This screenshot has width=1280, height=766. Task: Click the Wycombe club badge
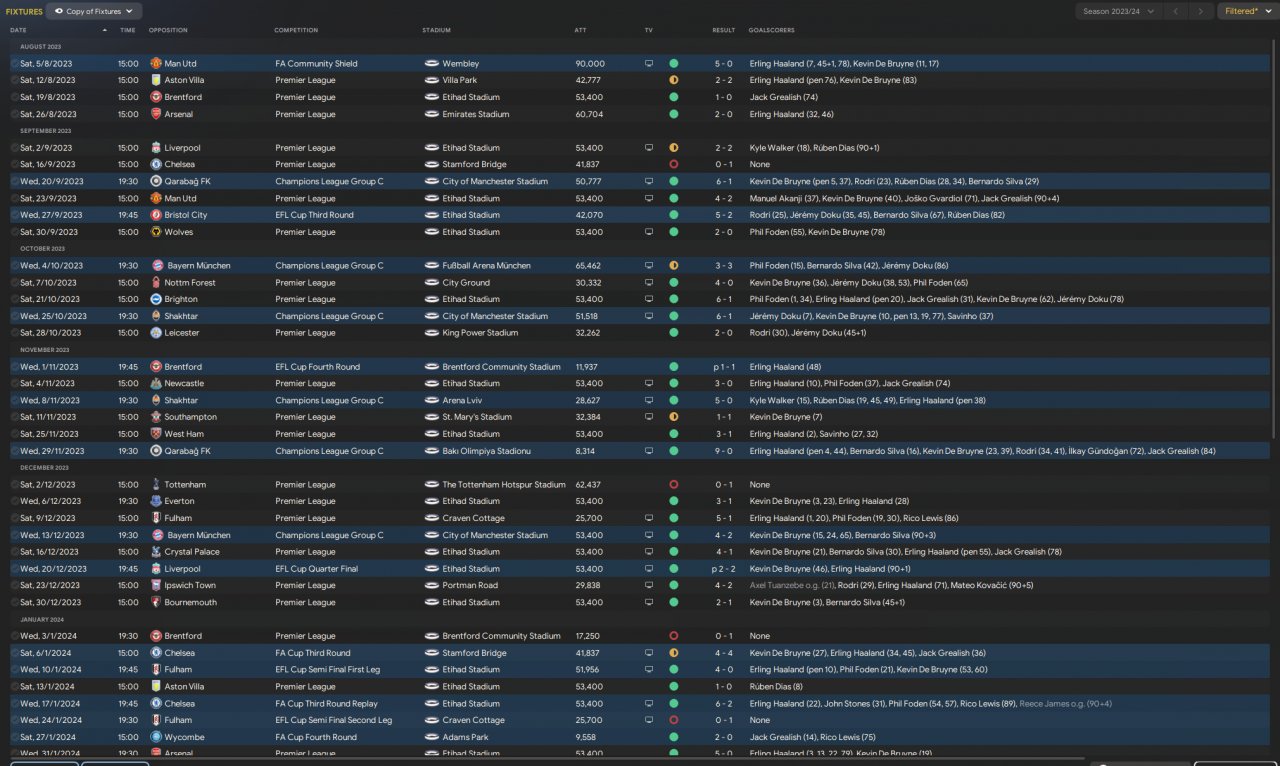pyautogui.click(x=156, y=737)
